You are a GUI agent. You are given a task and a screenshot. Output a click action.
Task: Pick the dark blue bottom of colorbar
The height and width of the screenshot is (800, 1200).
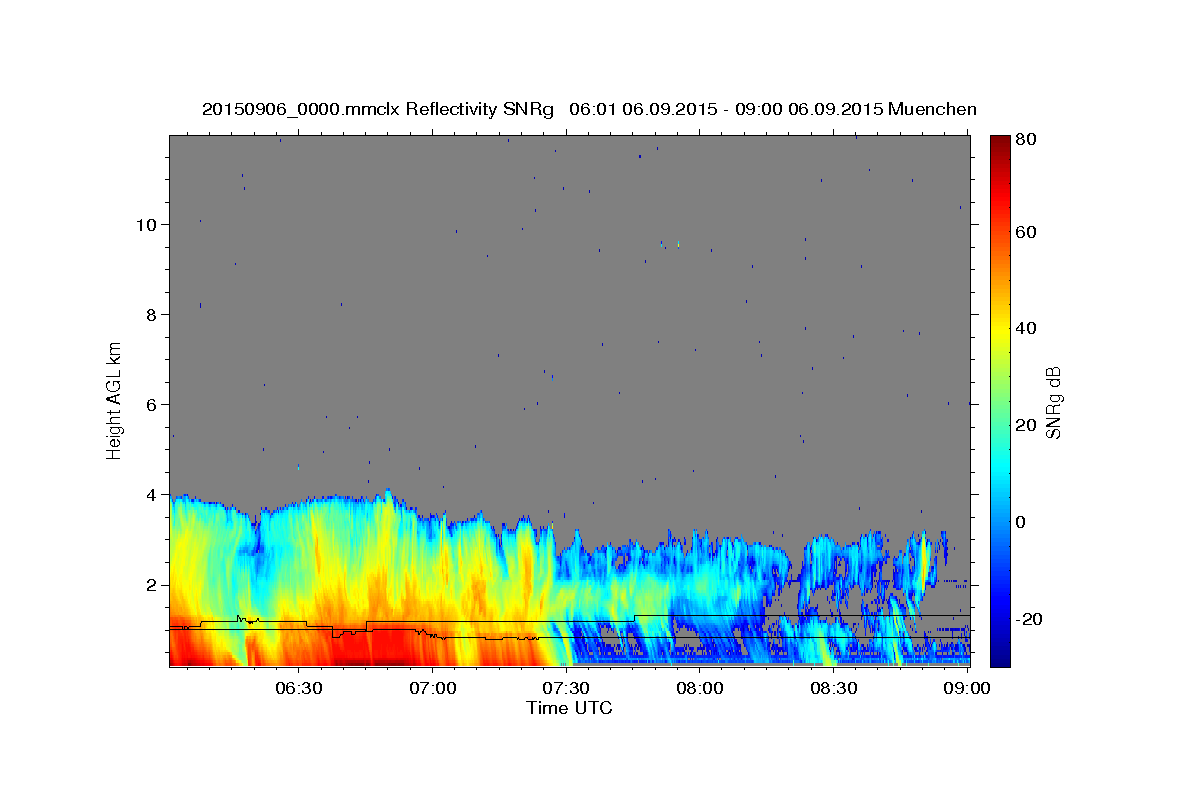(x=1000, y=658)
